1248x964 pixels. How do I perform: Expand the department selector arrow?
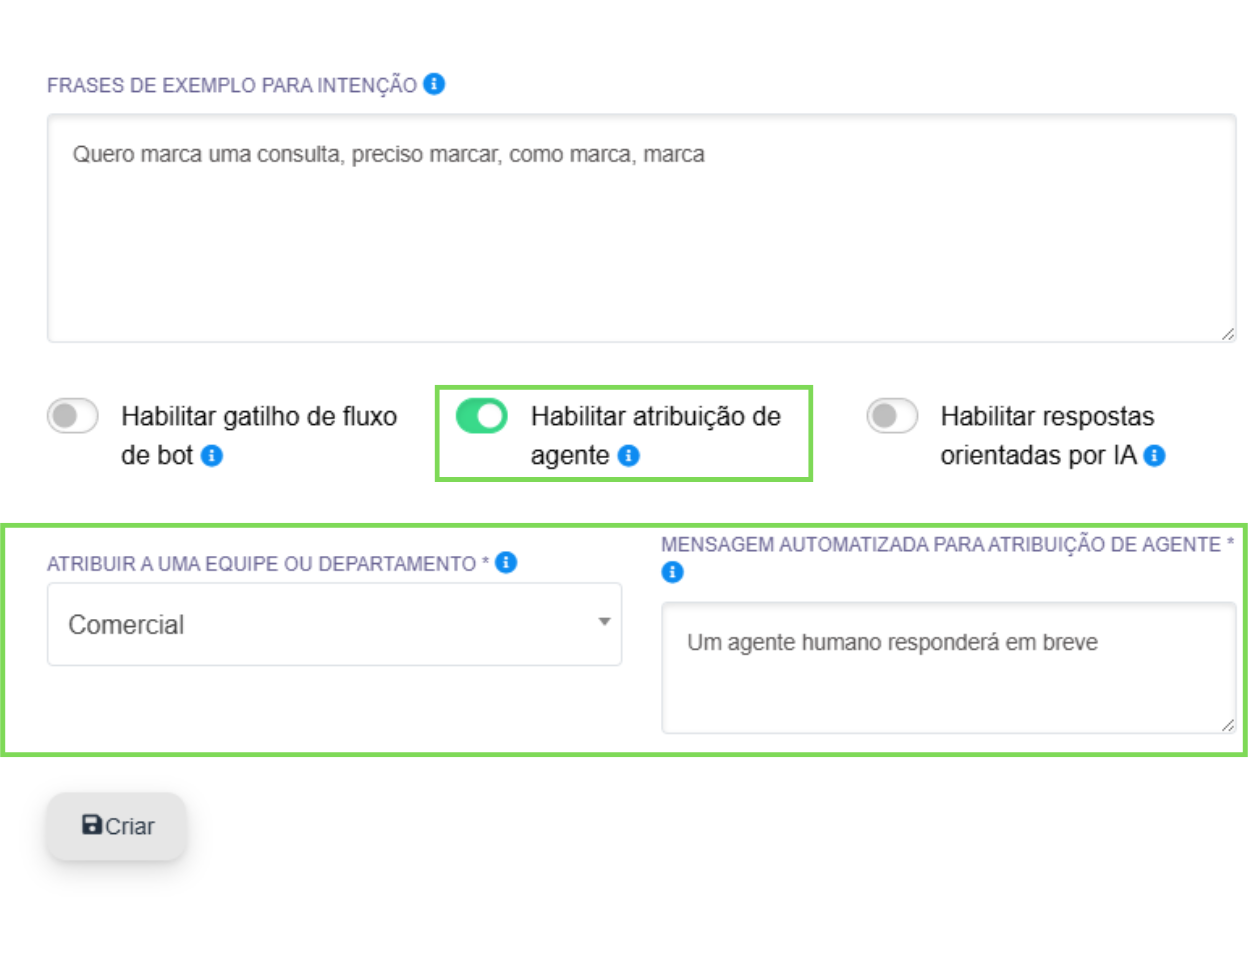pyautogui.click(x=604, y=622)
